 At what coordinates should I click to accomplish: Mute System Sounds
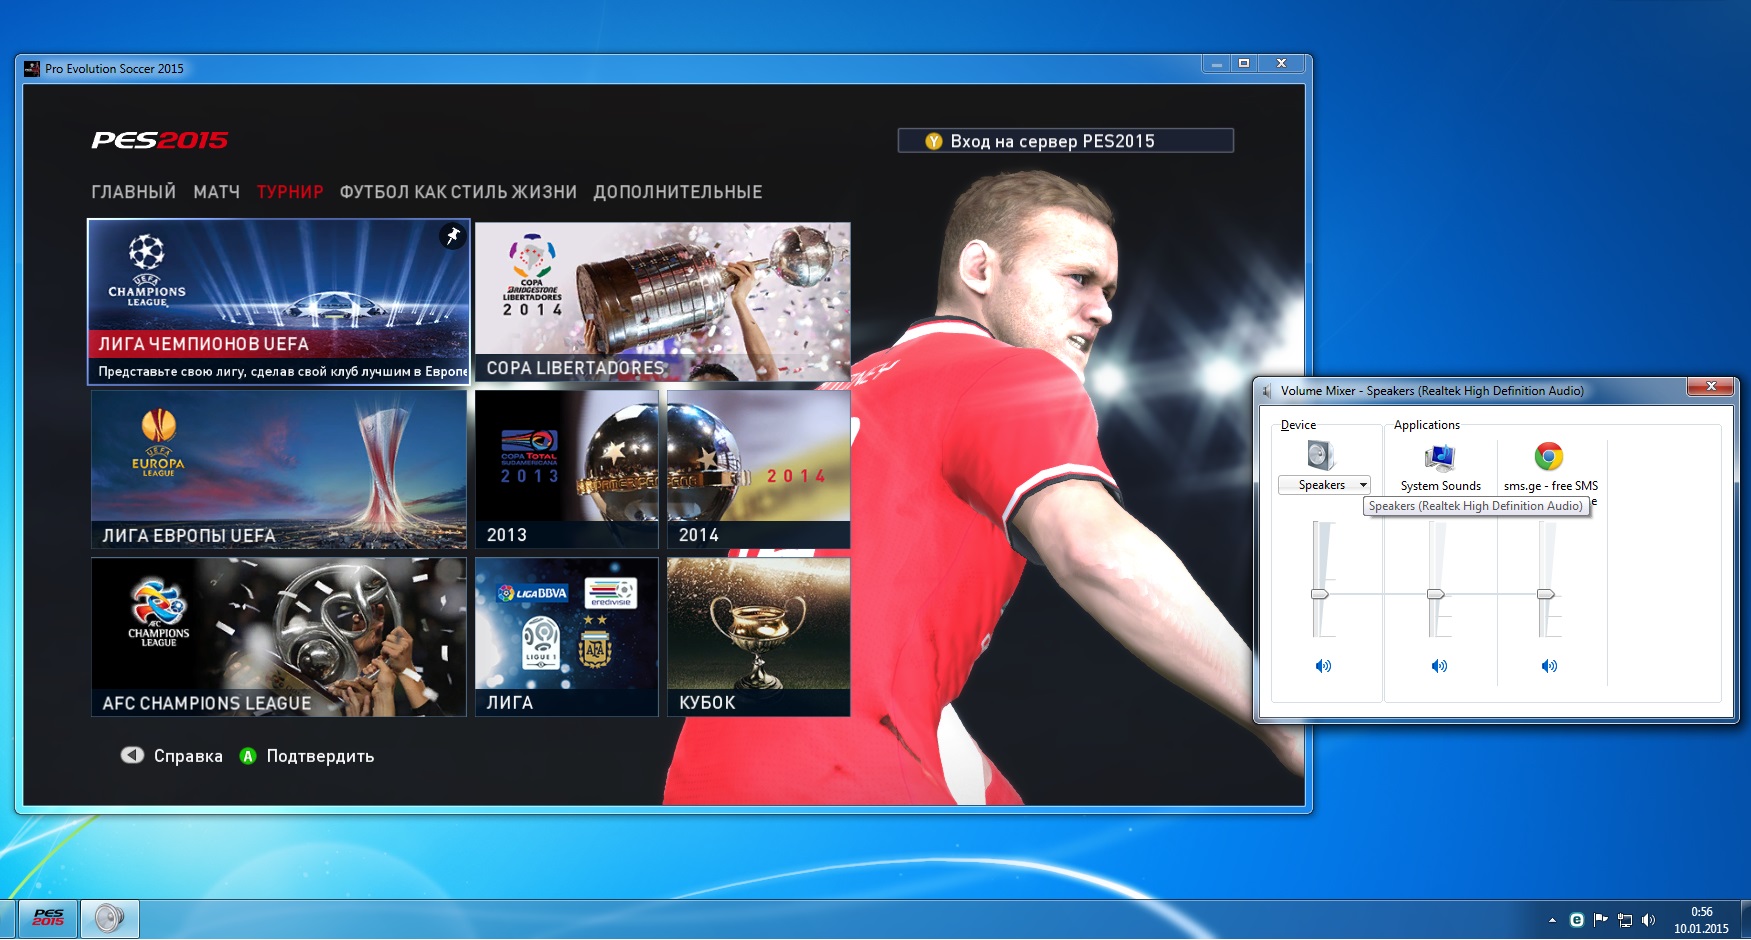[x=1439, y=666]
